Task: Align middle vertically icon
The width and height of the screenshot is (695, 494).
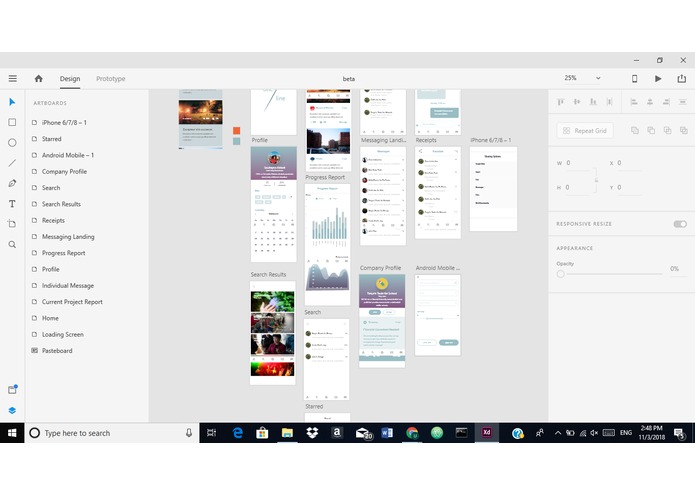Action: pos(577,102)
